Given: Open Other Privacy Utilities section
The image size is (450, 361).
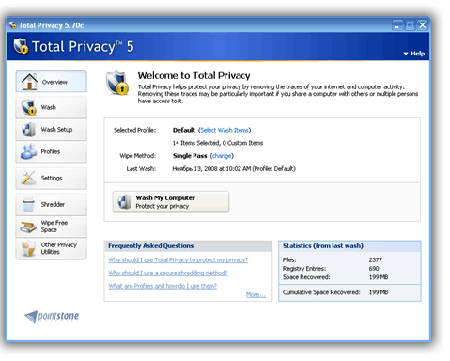Looking at the screenshot, I should [x=51, y=248].
